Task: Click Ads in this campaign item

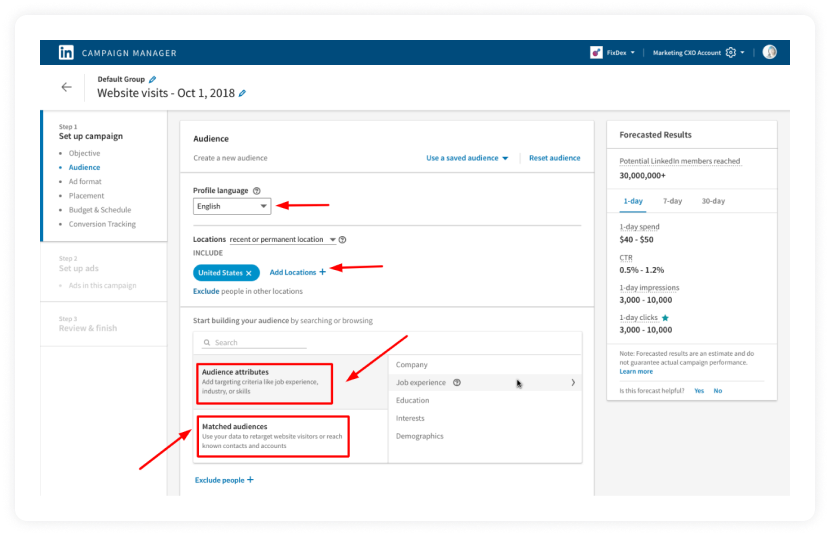Action: (102, 286)
